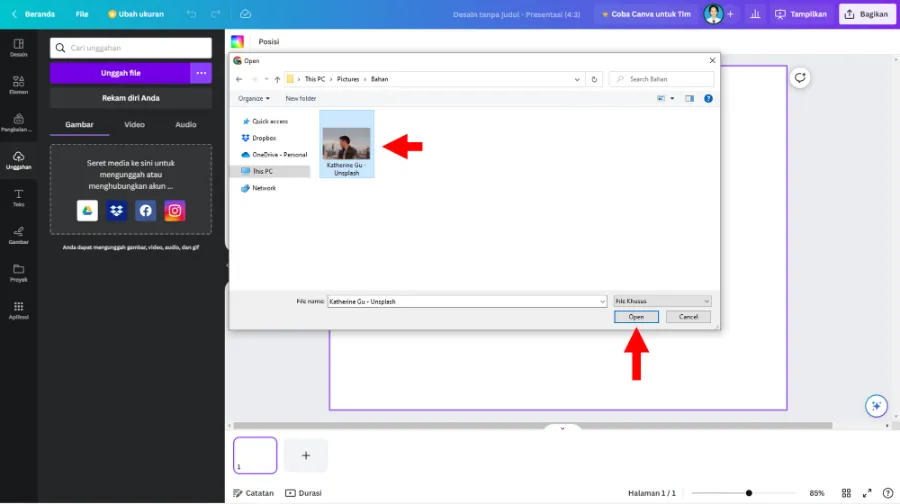Open the File Khusus type dropdown
The image size is (900, 504).
[x=662, y=301]
